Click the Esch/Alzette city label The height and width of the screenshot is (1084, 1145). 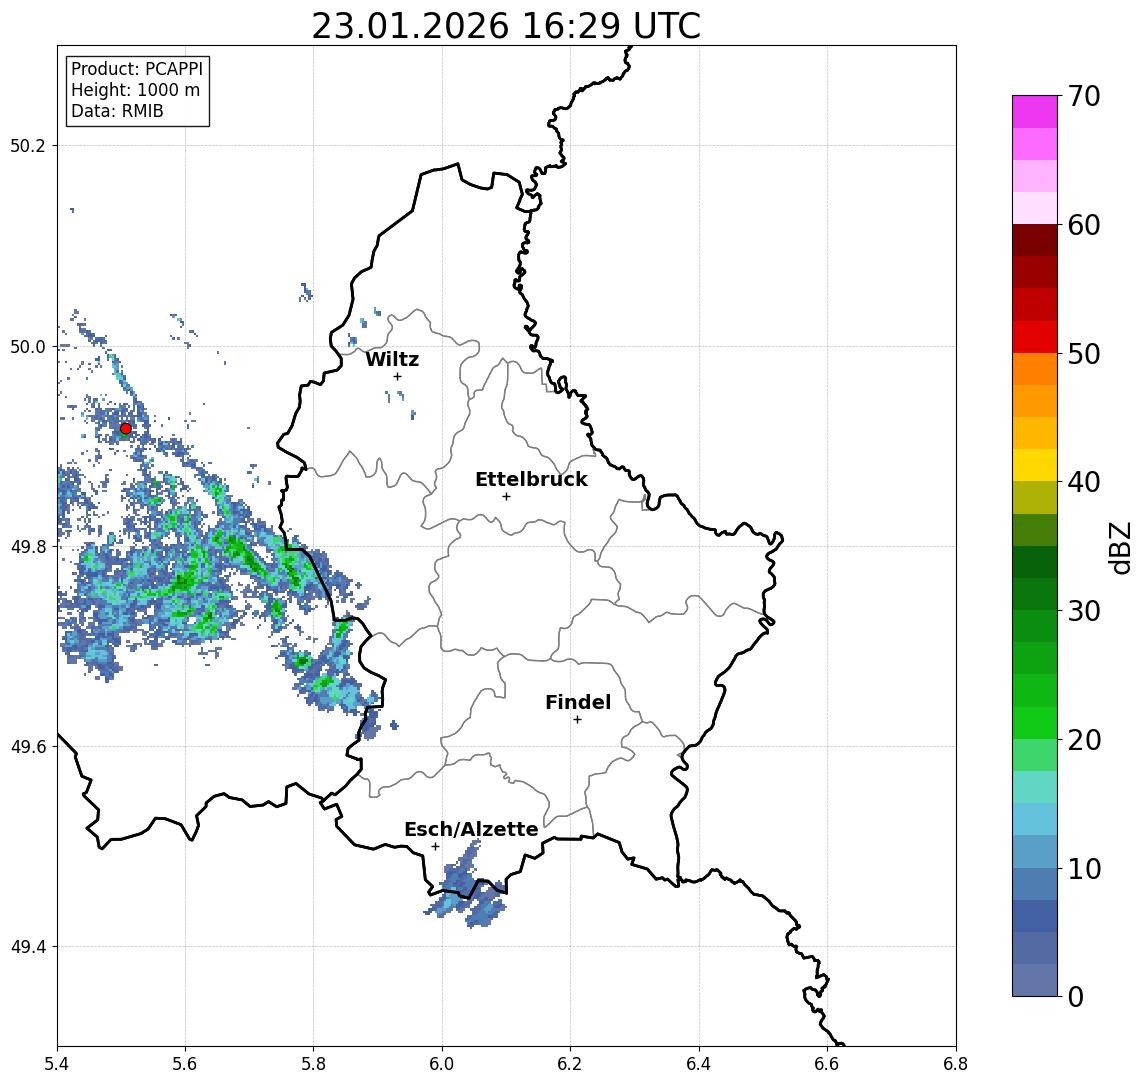pos(471,829)
